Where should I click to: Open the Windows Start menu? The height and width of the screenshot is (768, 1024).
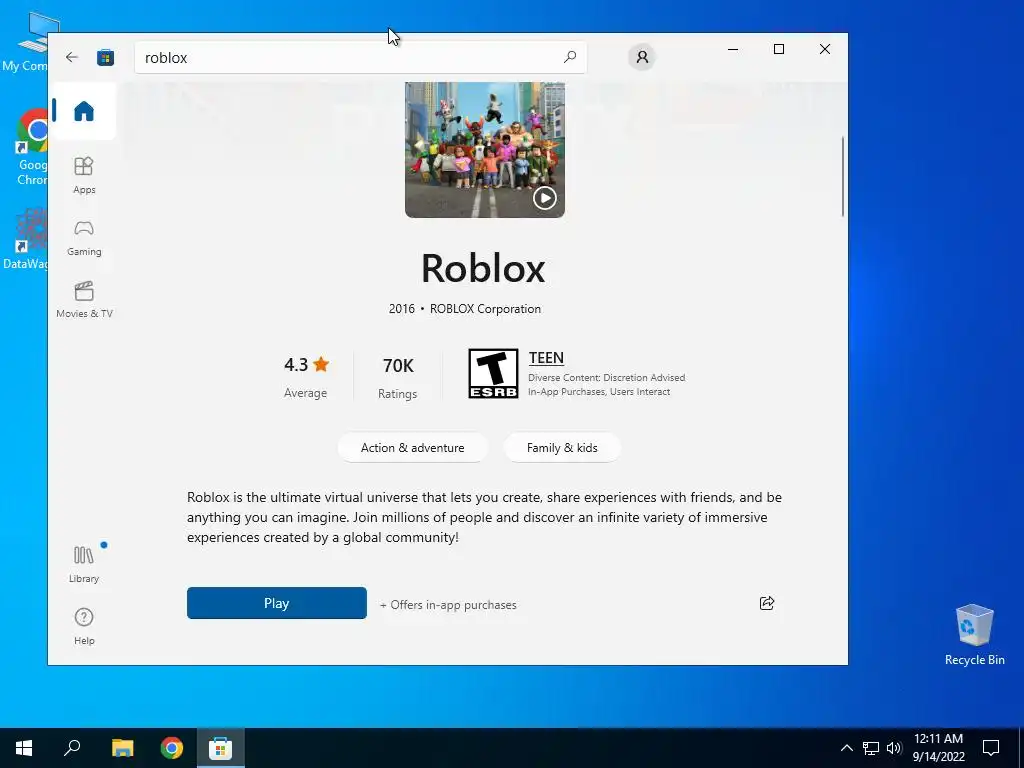[x=24, y=748]
